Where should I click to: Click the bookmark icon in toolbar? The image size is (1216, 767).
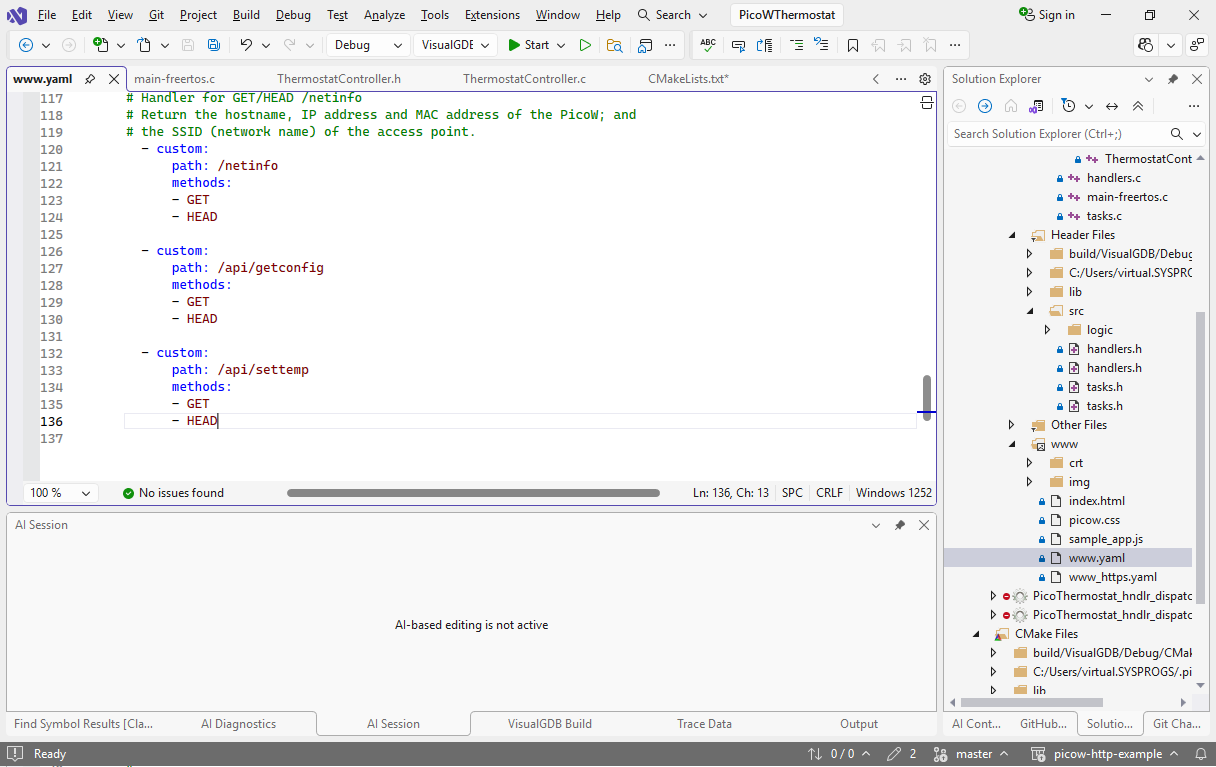pos(852,45)
